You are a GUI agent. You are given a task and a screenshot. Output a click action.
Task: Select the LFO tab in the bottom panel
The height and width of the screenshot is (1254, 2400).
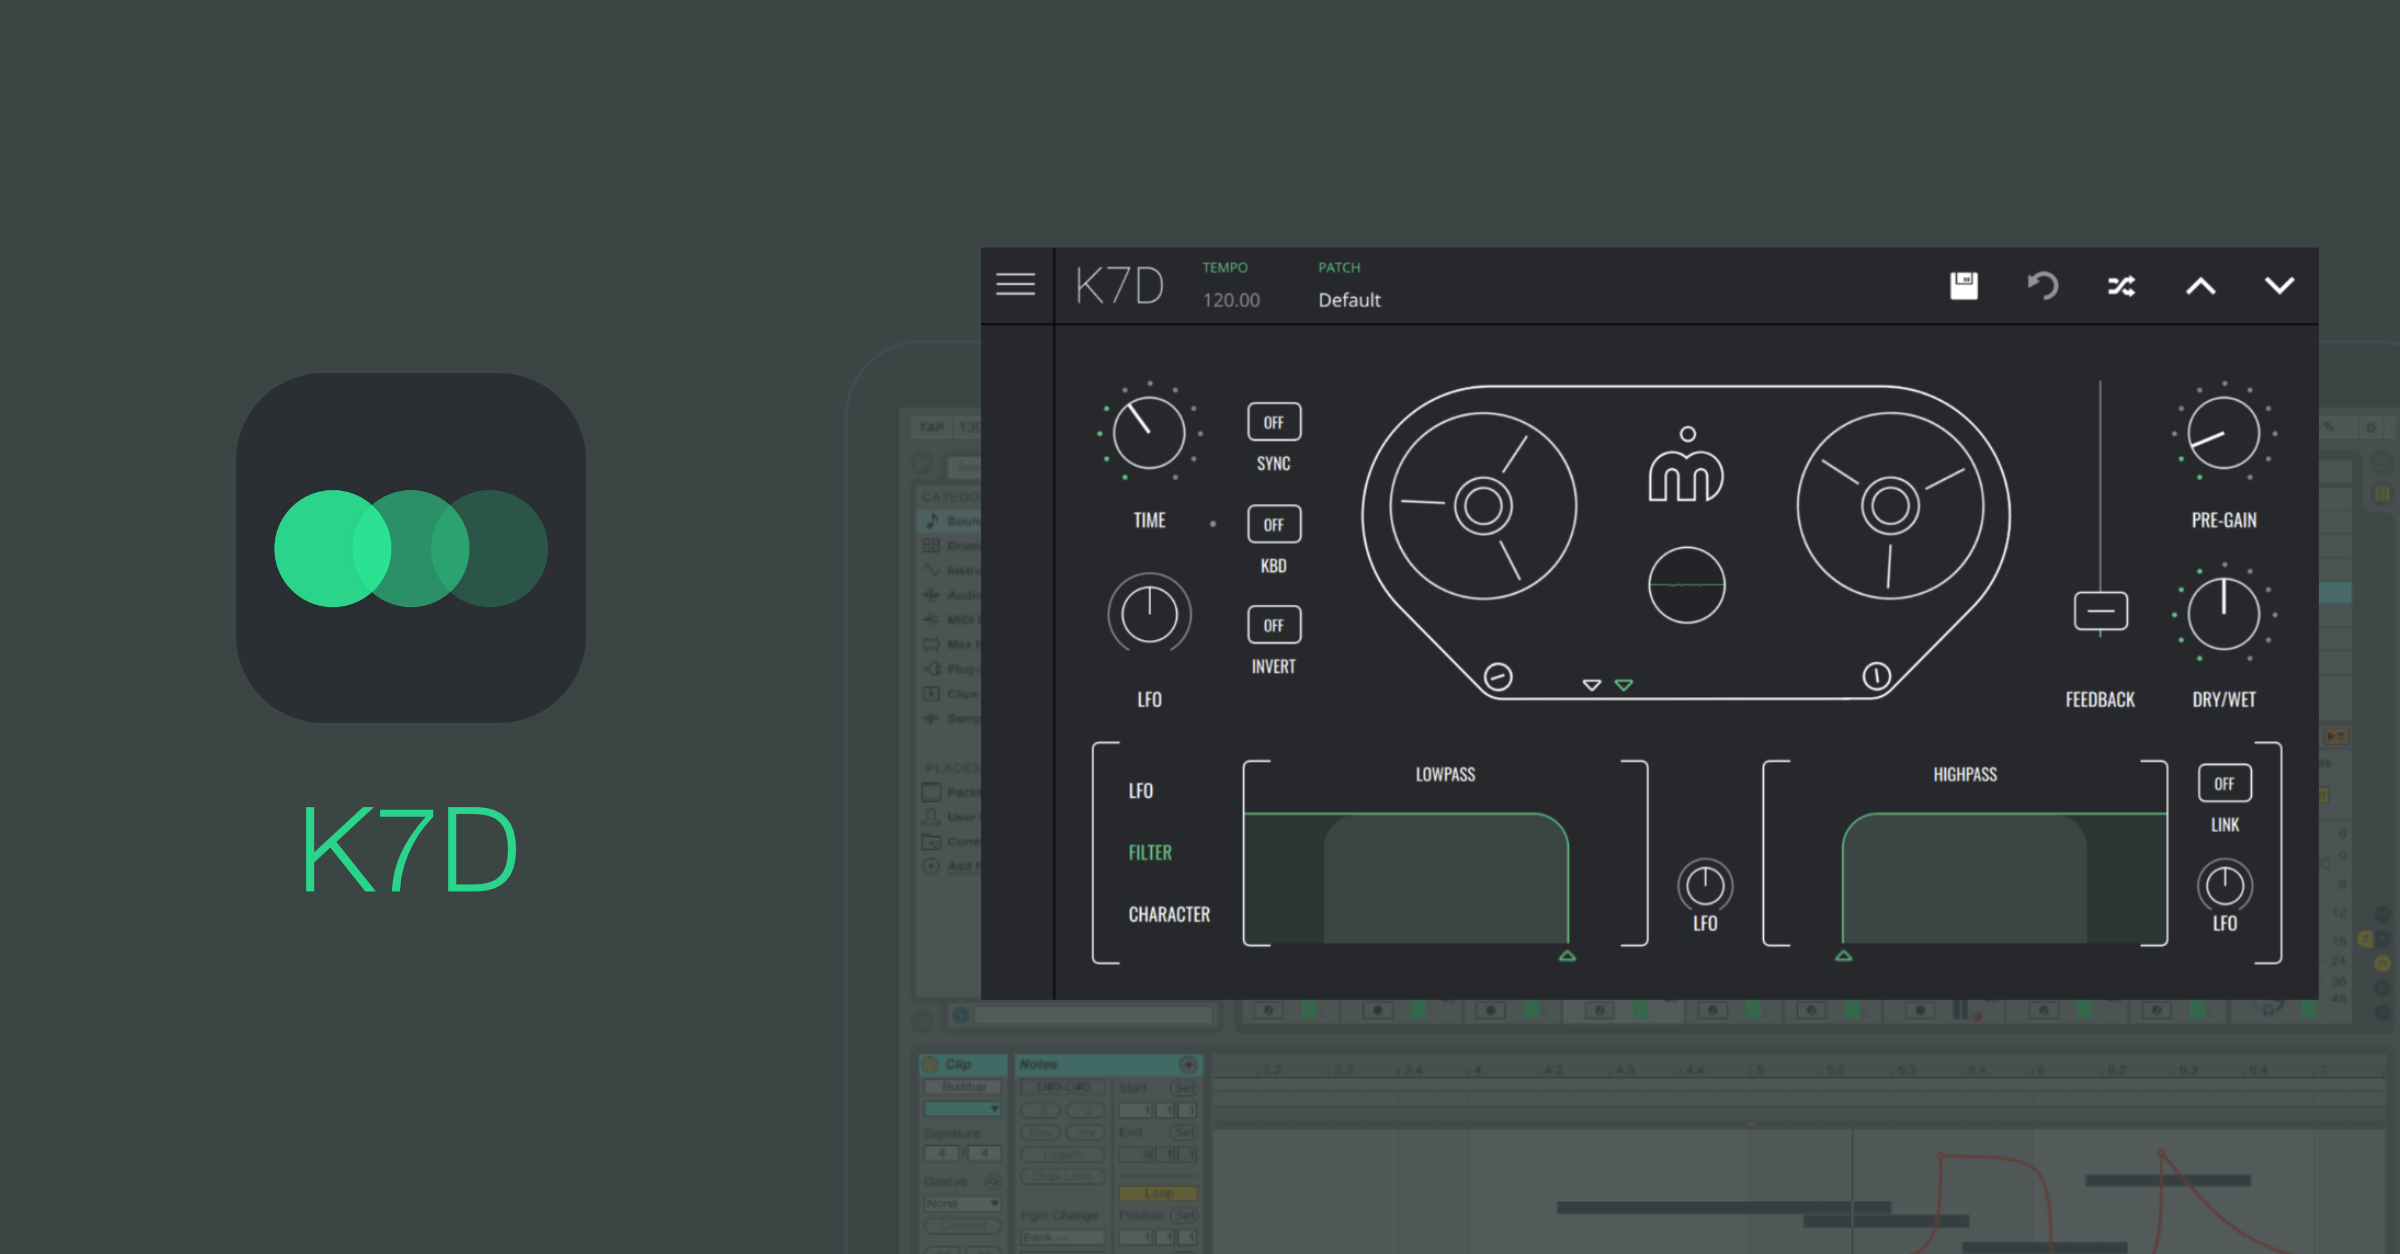(1141, 791)
